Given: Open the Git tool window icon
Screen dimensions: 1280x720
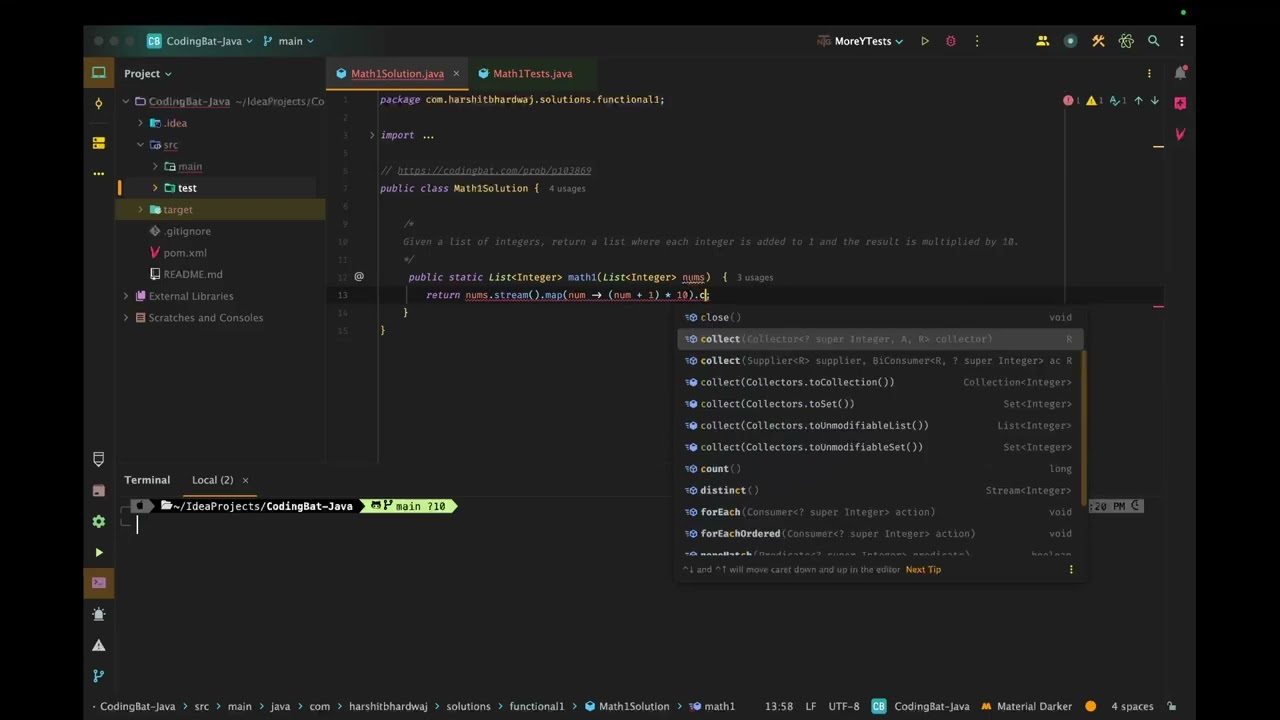Looking at the screenshot, I should (98, 676).
